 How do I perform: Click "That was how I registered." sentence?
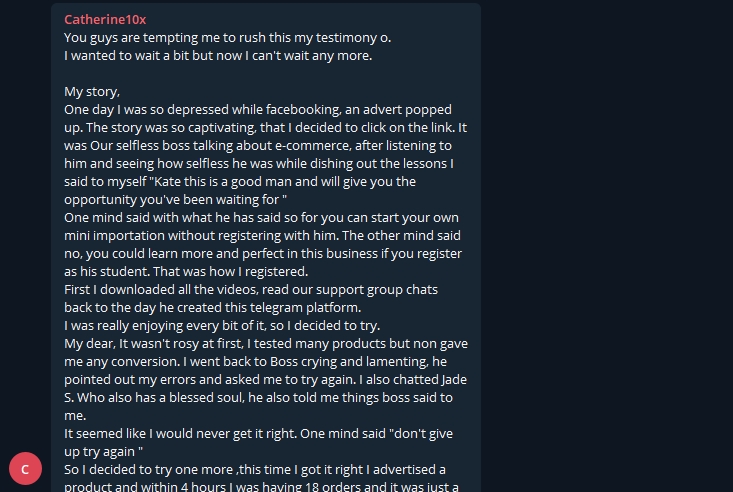pyautogui.click(x=230, y=272)
